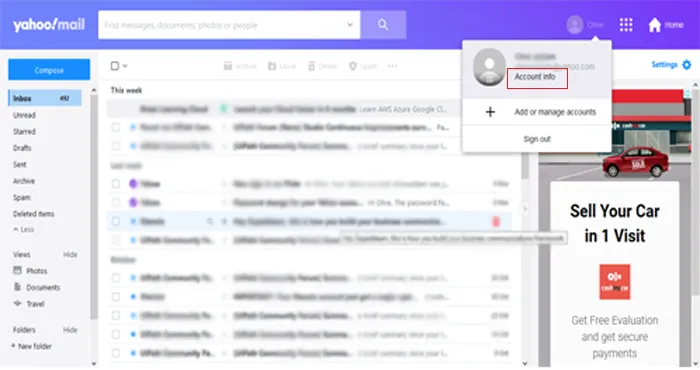
Task: Click the Delete trash toolbar icon
Action: [x=312, y=66]
